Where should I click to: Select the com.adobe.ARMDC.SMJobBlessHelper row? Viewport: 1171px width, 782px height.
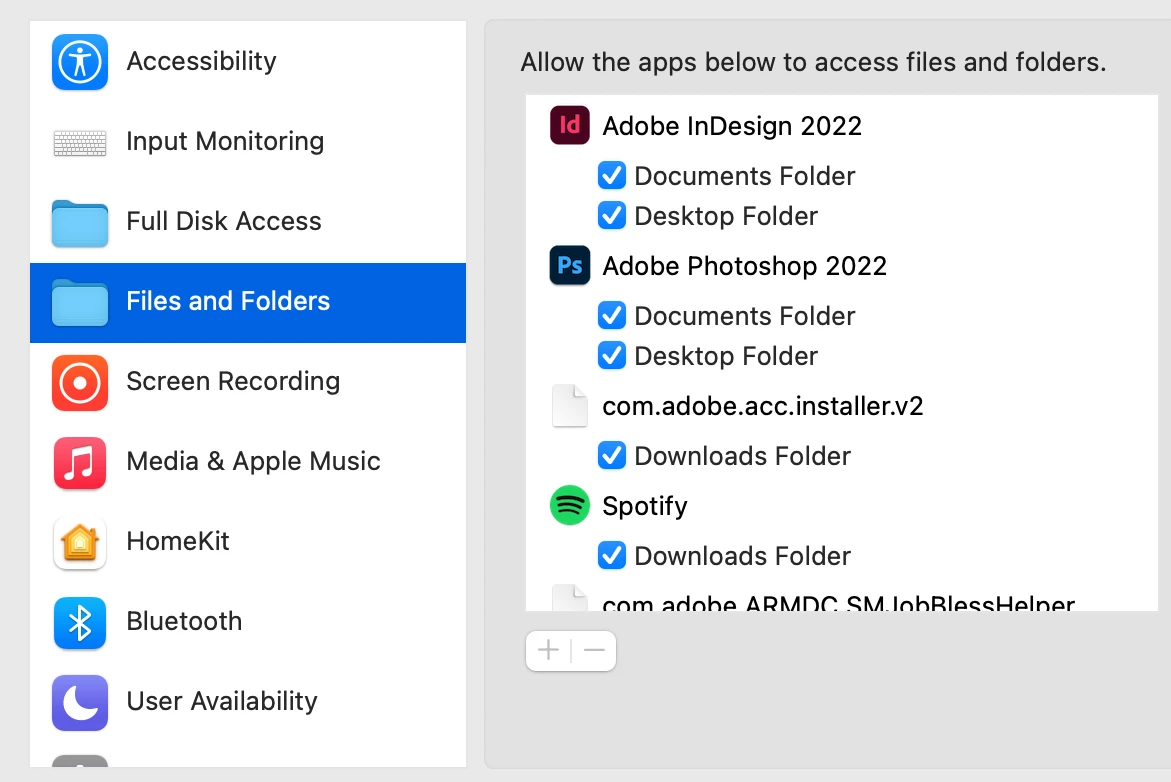click(x=842, y=599)
